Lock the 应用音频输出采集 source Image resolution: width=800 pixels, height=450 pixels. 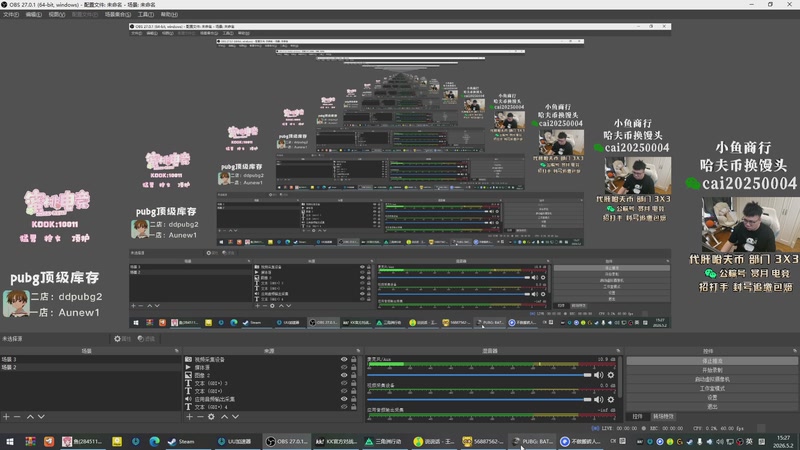[x=354, y=399]
